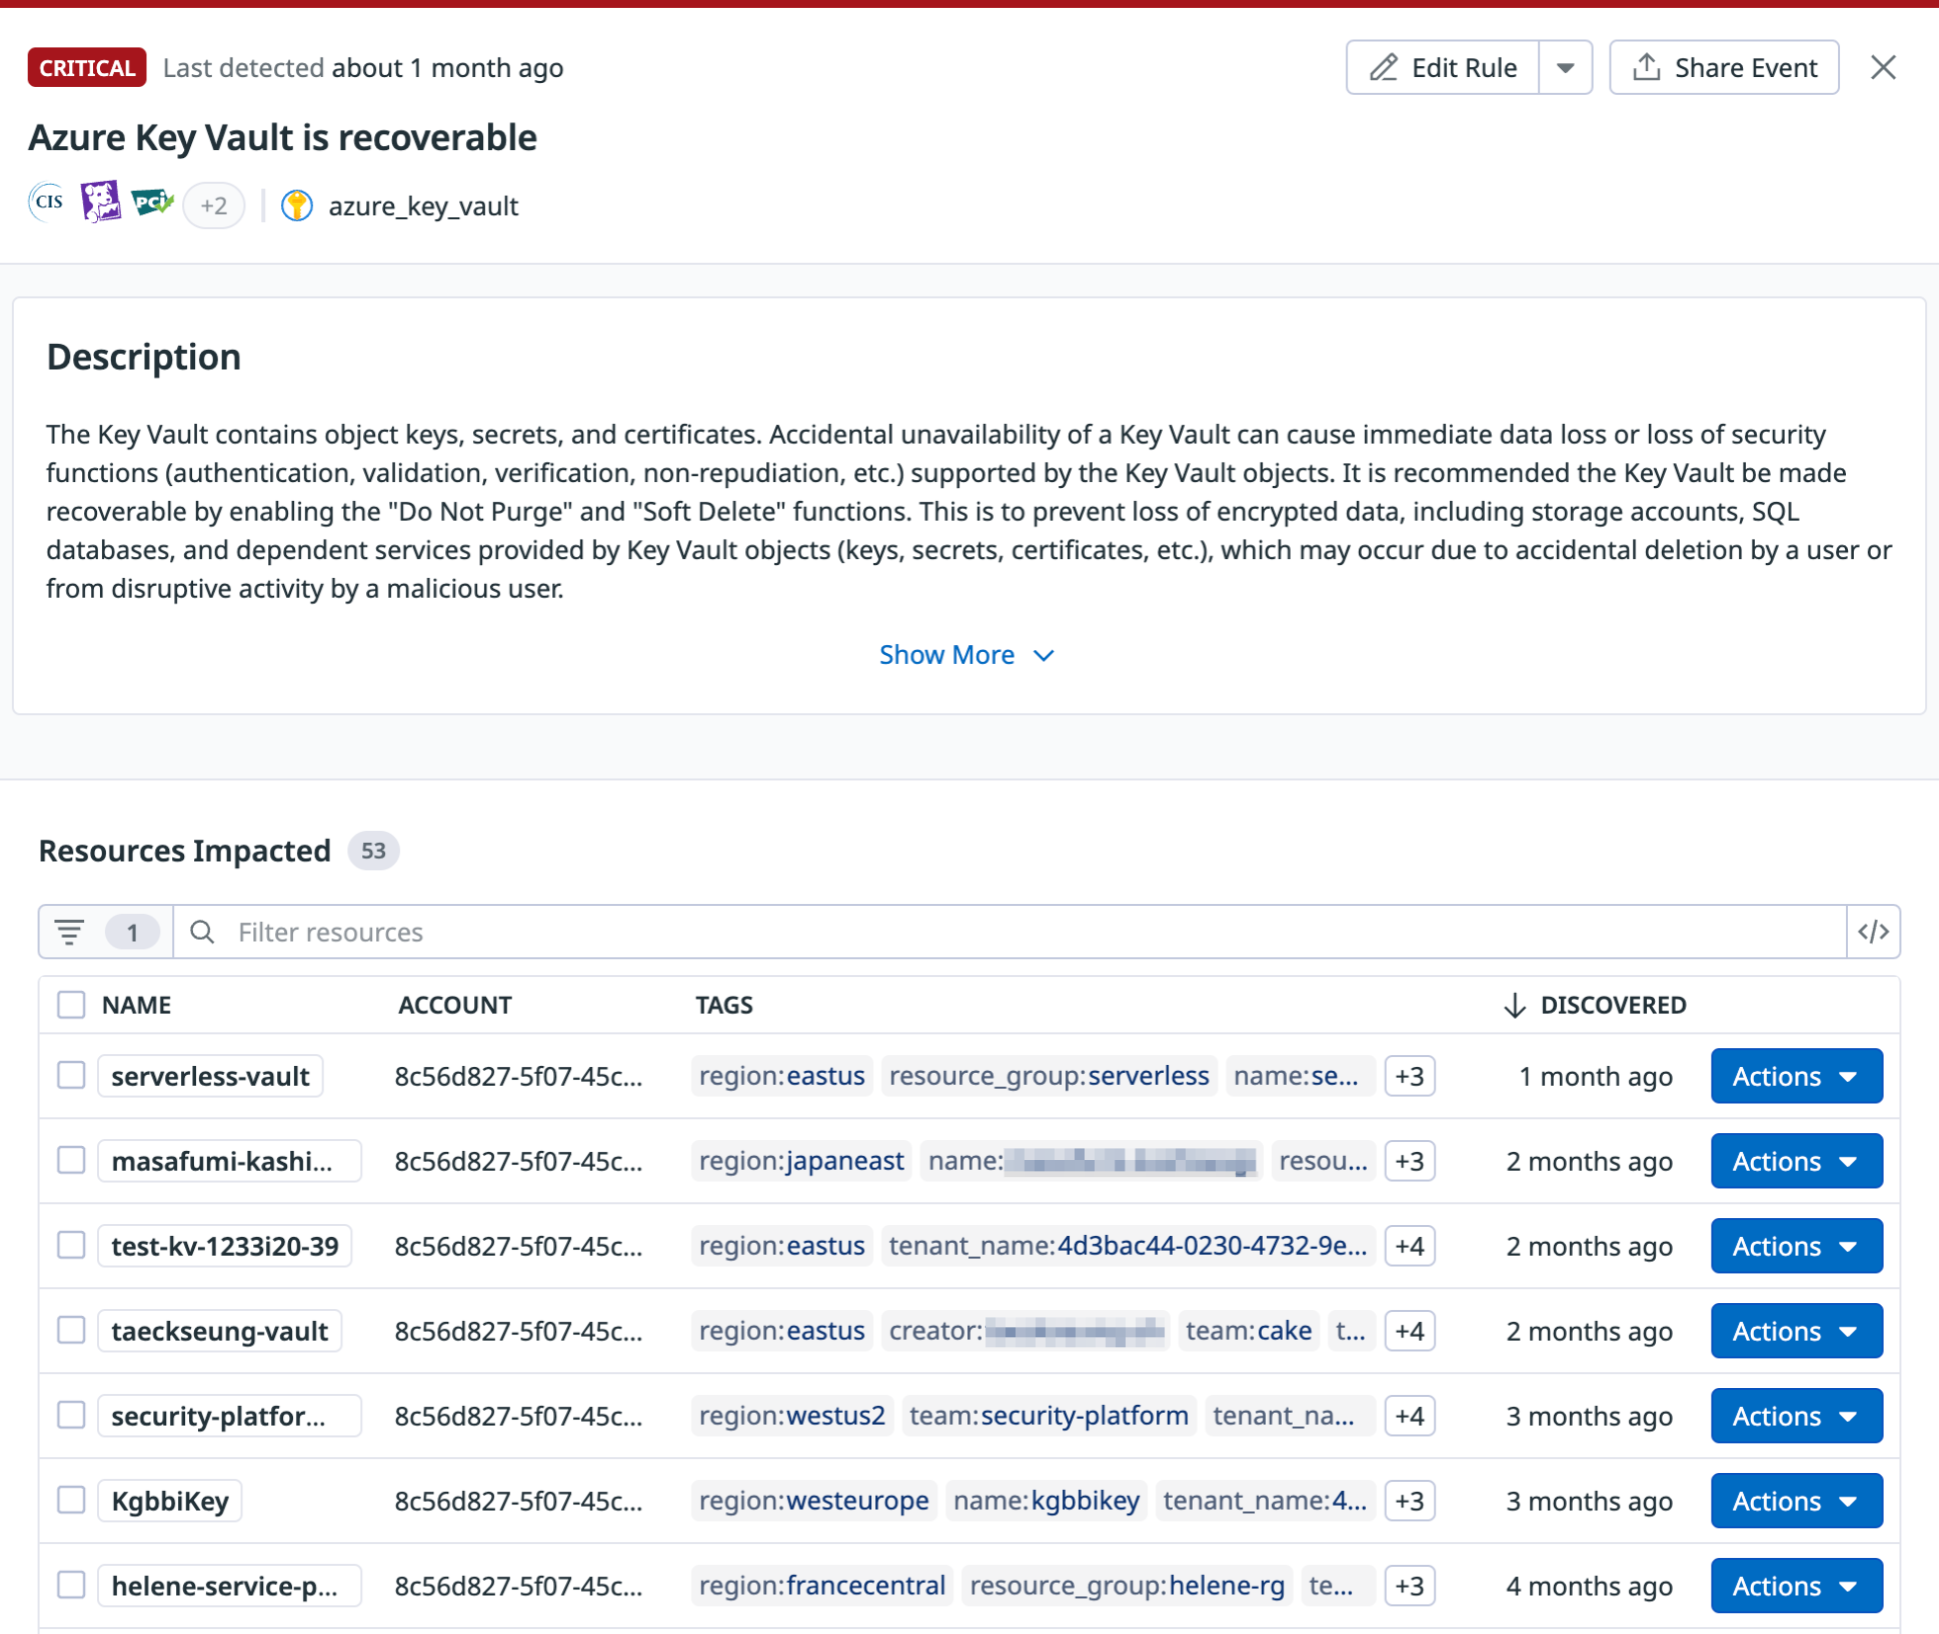The height and width of the screenshot is (1634, 1939).
Task: Click tenant_name:4d3bac44 tag
Action: coord(1128,1246)
